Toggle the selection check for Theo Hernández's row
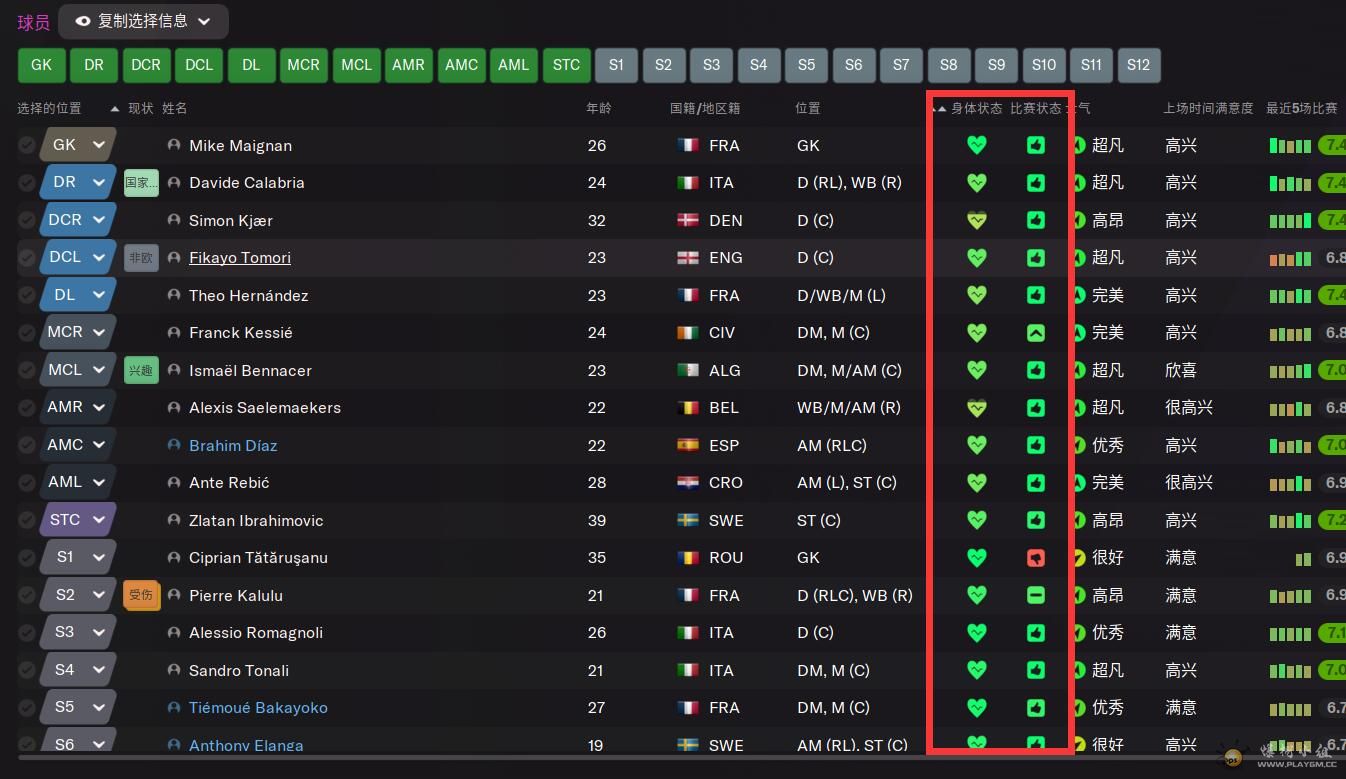The image size is (1346, 779). pos(26,296)
